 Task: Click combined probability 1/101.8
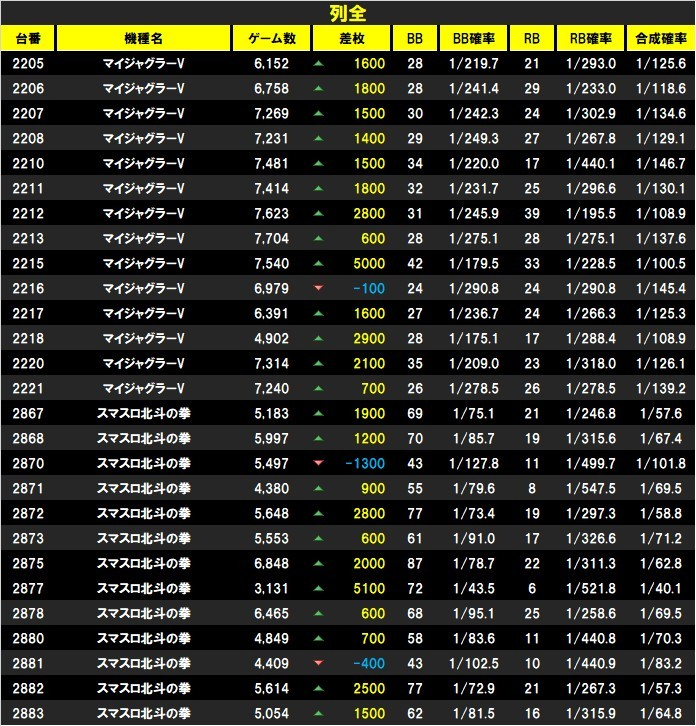click(661, 463)
